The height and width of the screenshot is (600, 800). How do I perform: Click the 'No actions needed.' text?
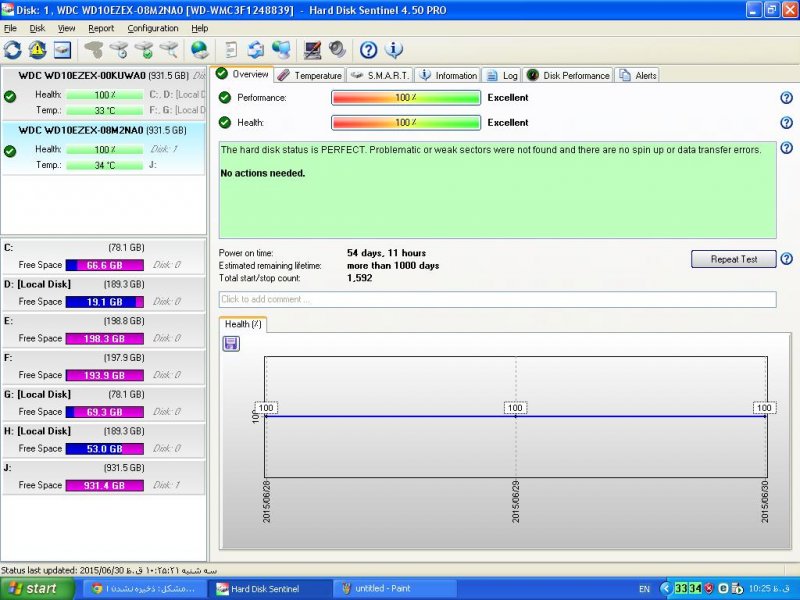click(x=263, y=173)
